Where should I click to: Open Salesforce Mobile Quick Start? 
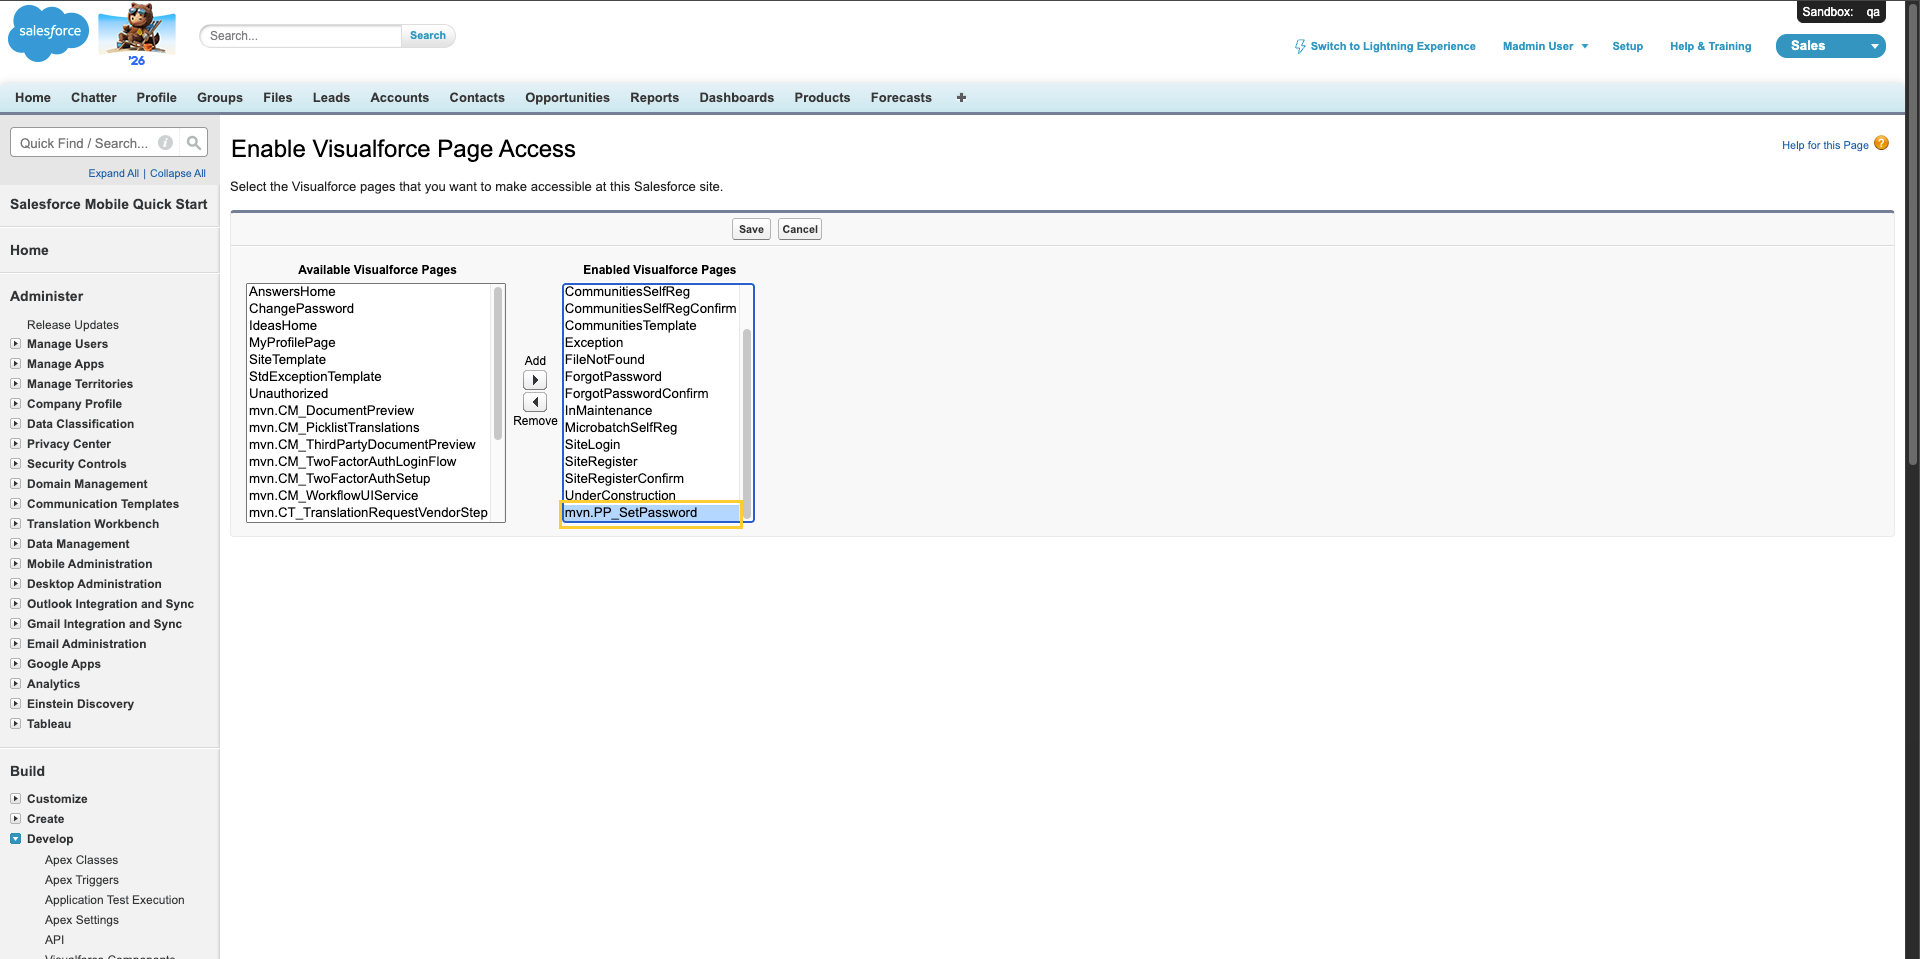point(109,204)
